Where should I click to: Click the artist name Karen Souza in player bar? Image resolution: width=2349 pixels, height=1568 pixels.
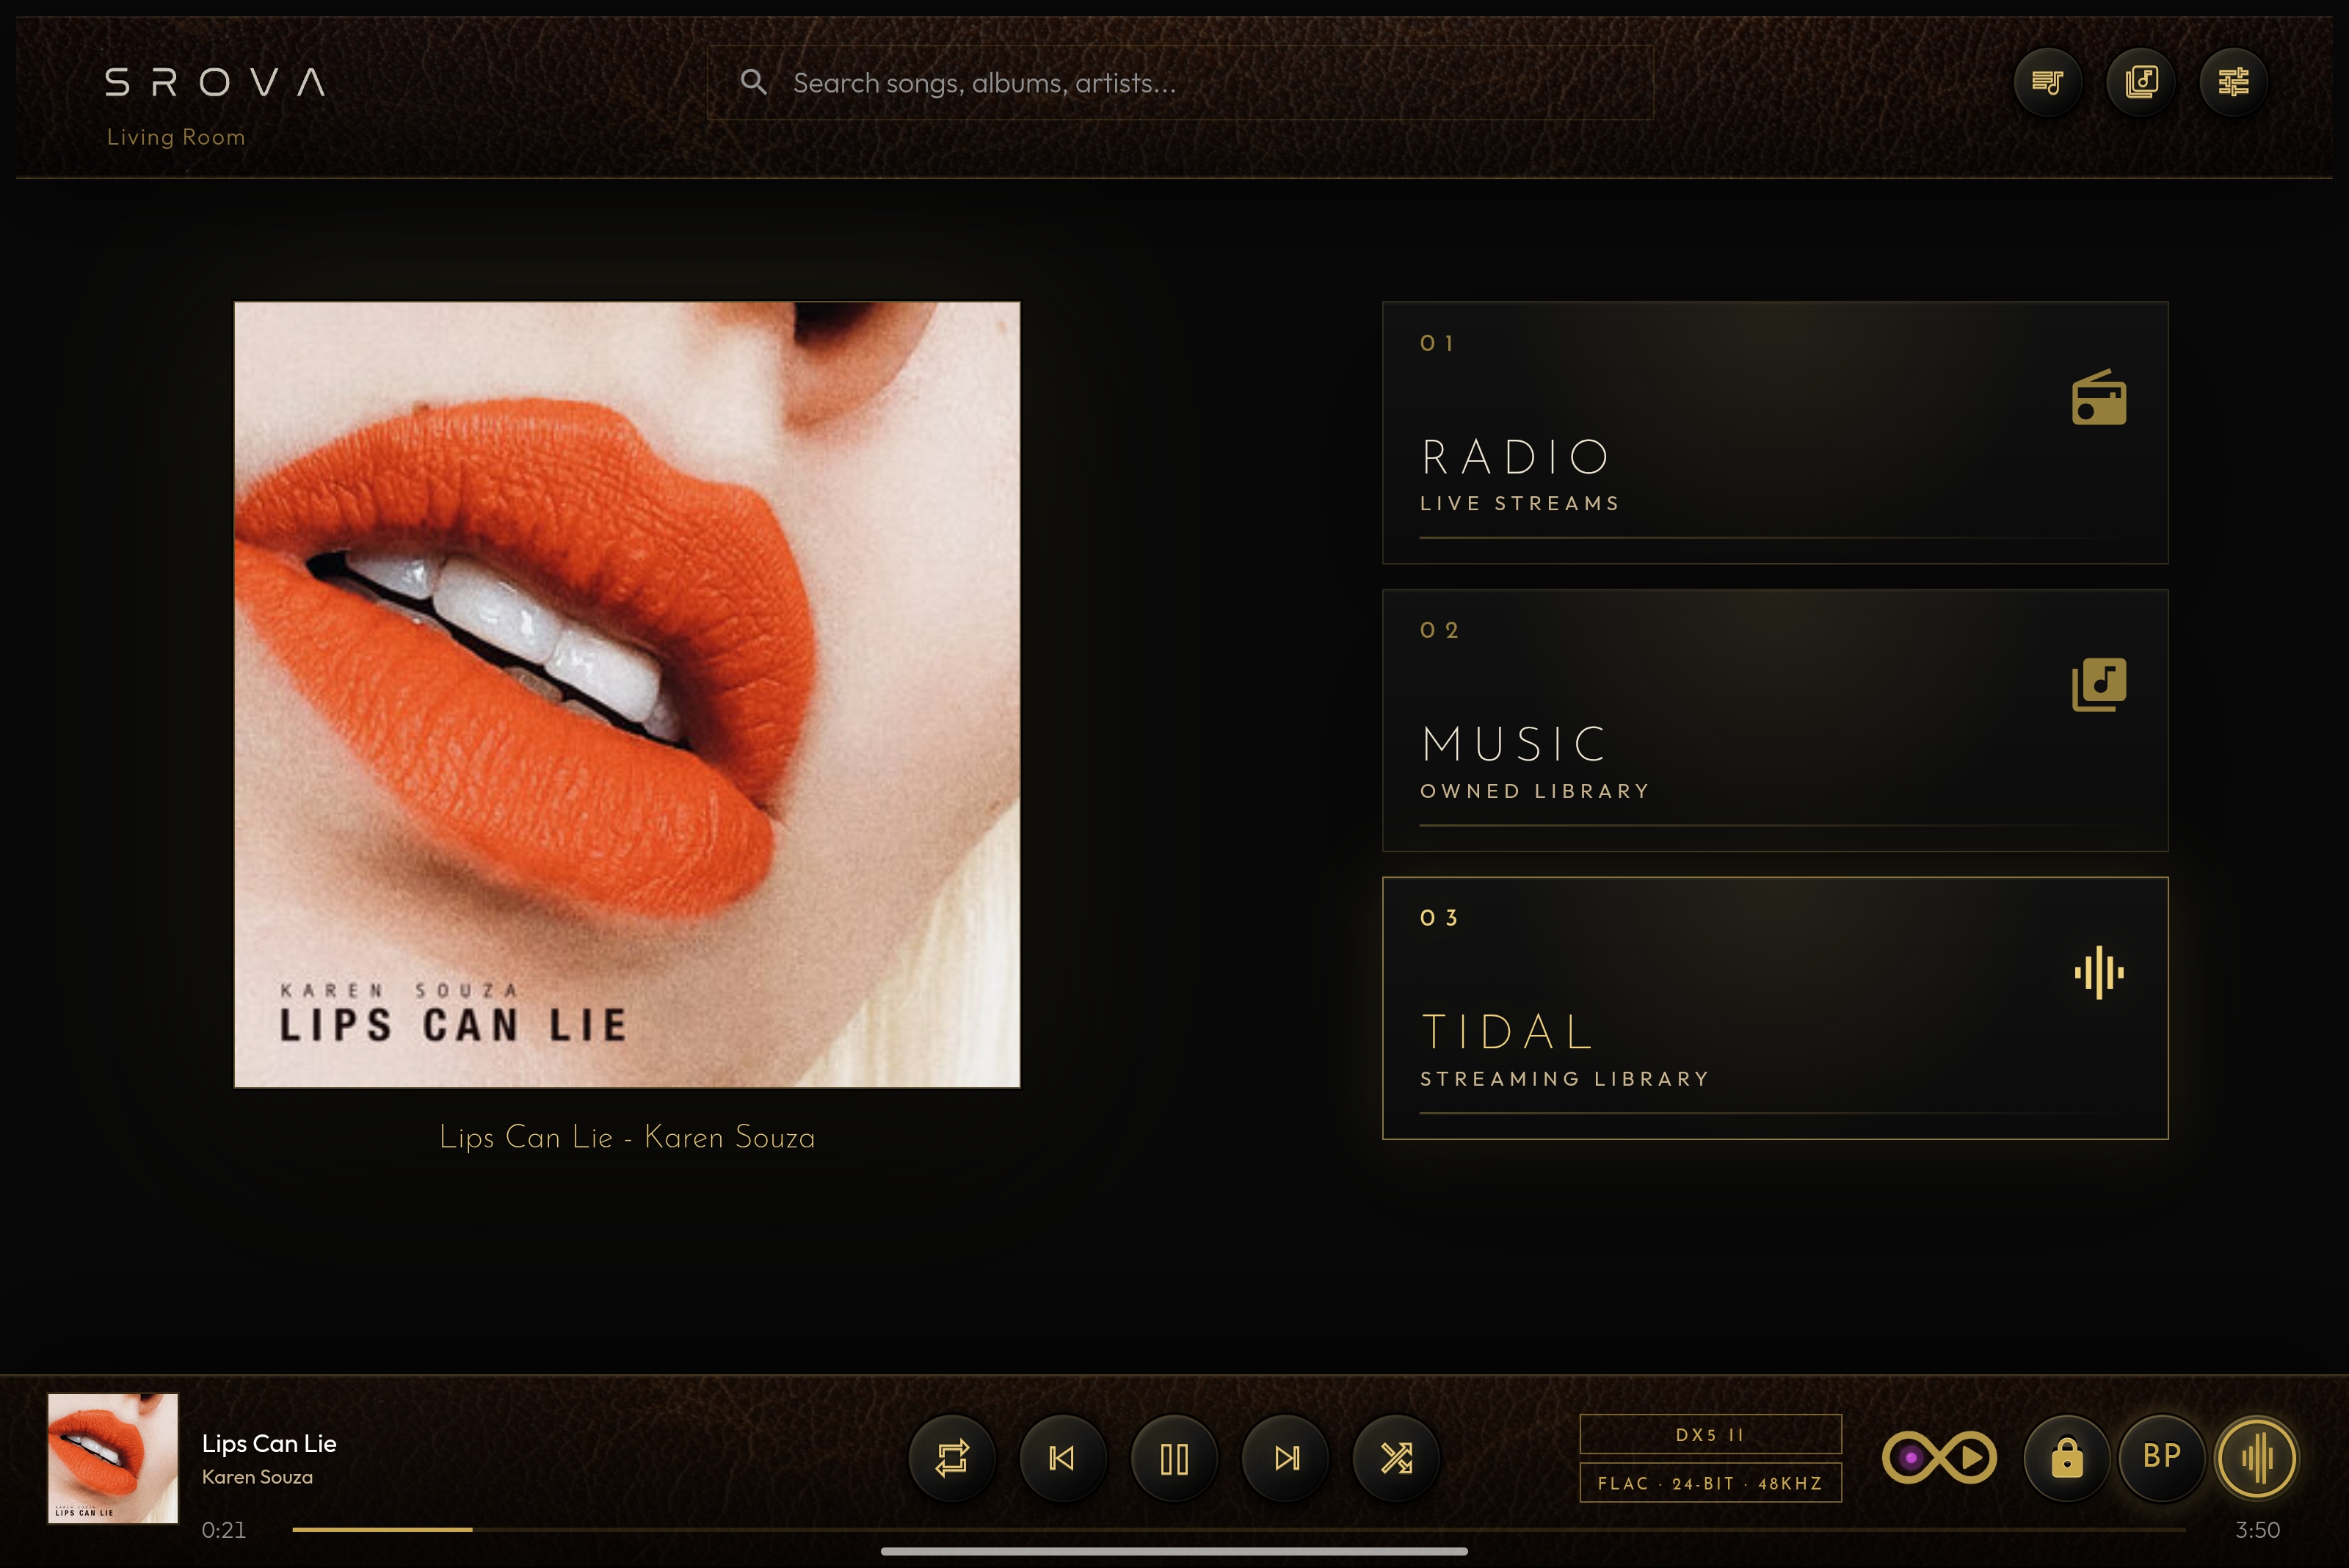tap(257, 1477)
